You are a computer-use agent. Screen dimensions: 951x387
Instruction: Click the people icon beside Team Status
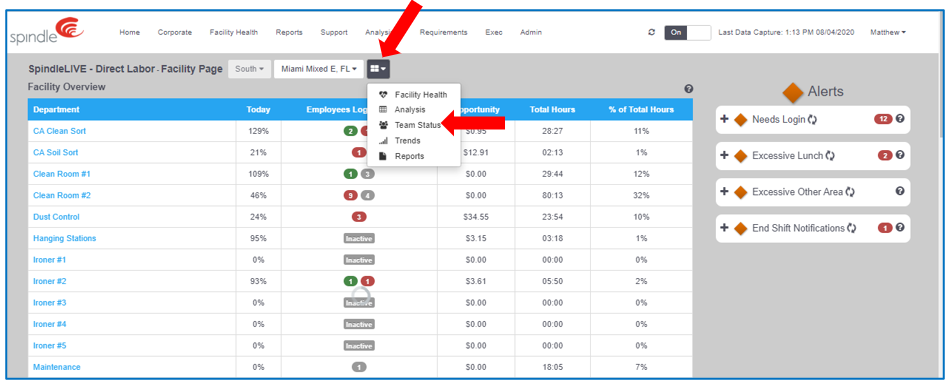tap(383, 125)
